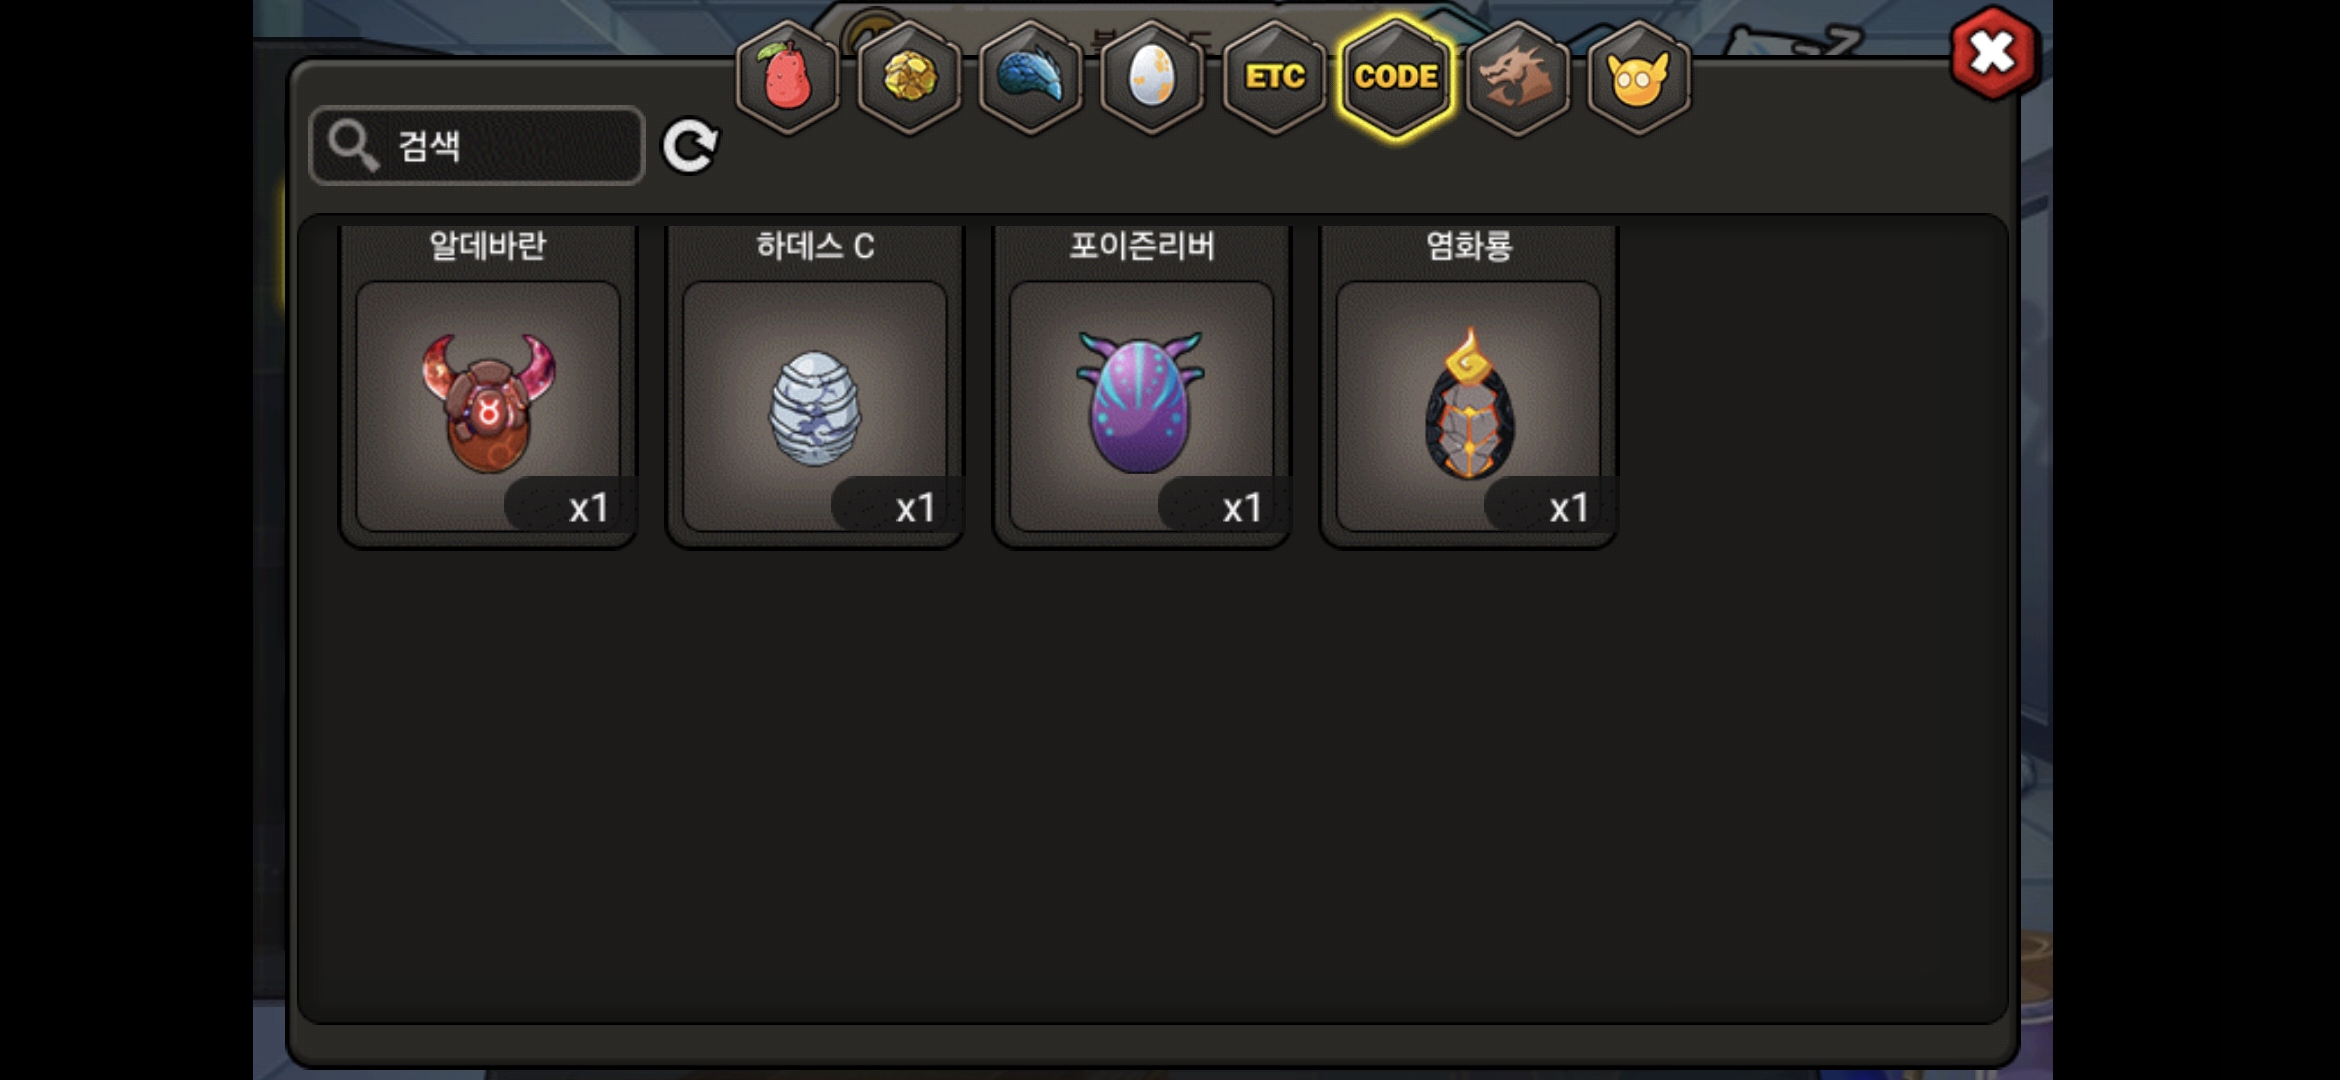Select the 알데바란 horned egg item
Screen dimensions: 2340x1080
tap(488, 405)
